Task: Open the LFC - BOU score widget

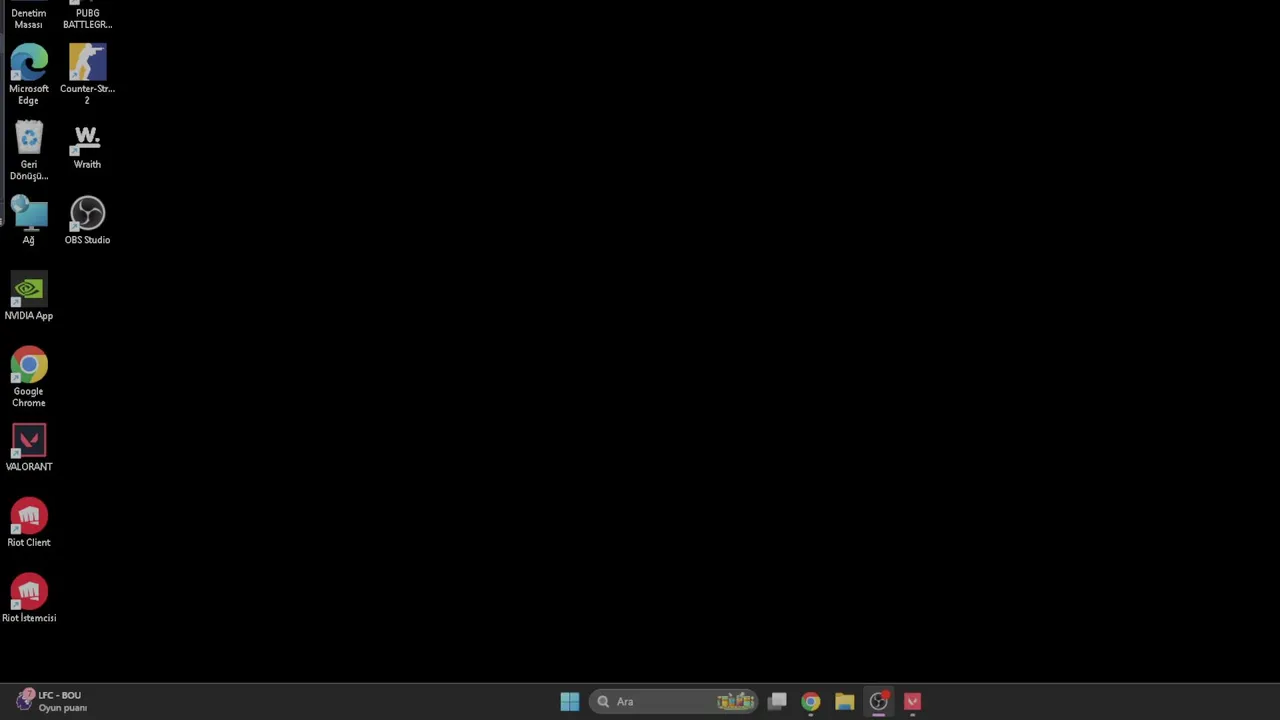Action: (x=52, y=701)
